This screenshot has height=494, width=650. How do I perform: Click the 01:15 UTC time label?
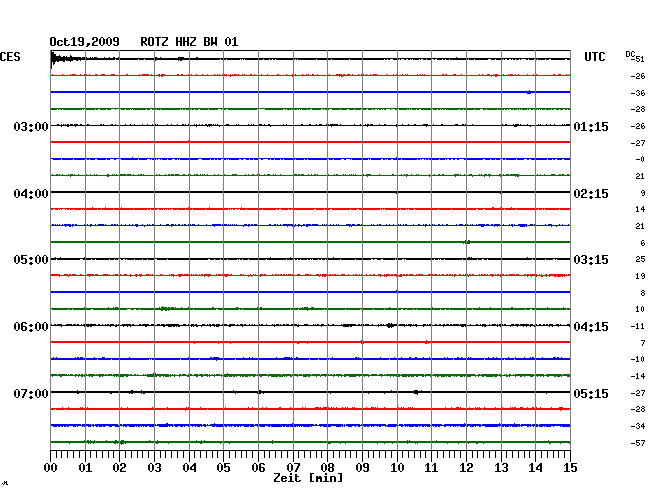tap(591, 127)
